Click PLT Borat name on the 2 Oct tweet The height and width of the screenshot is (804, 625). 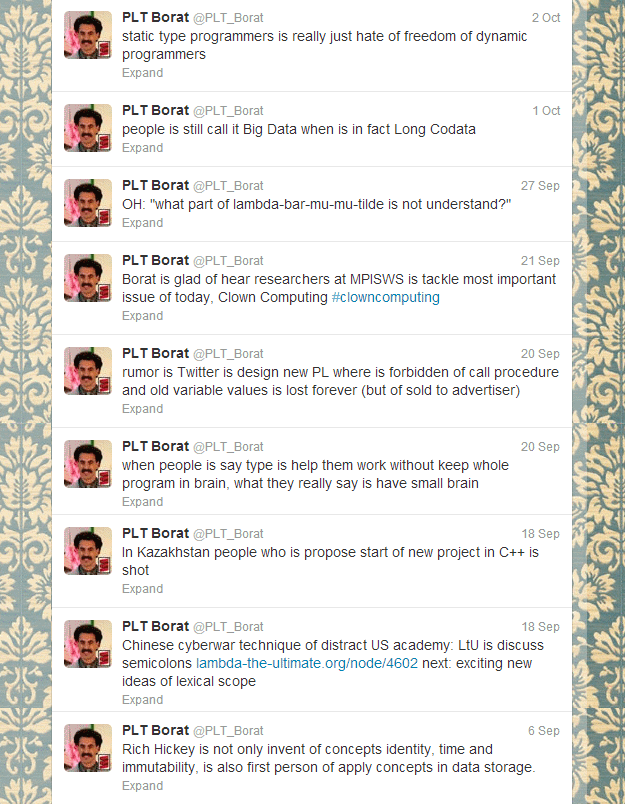pos(155,17)
